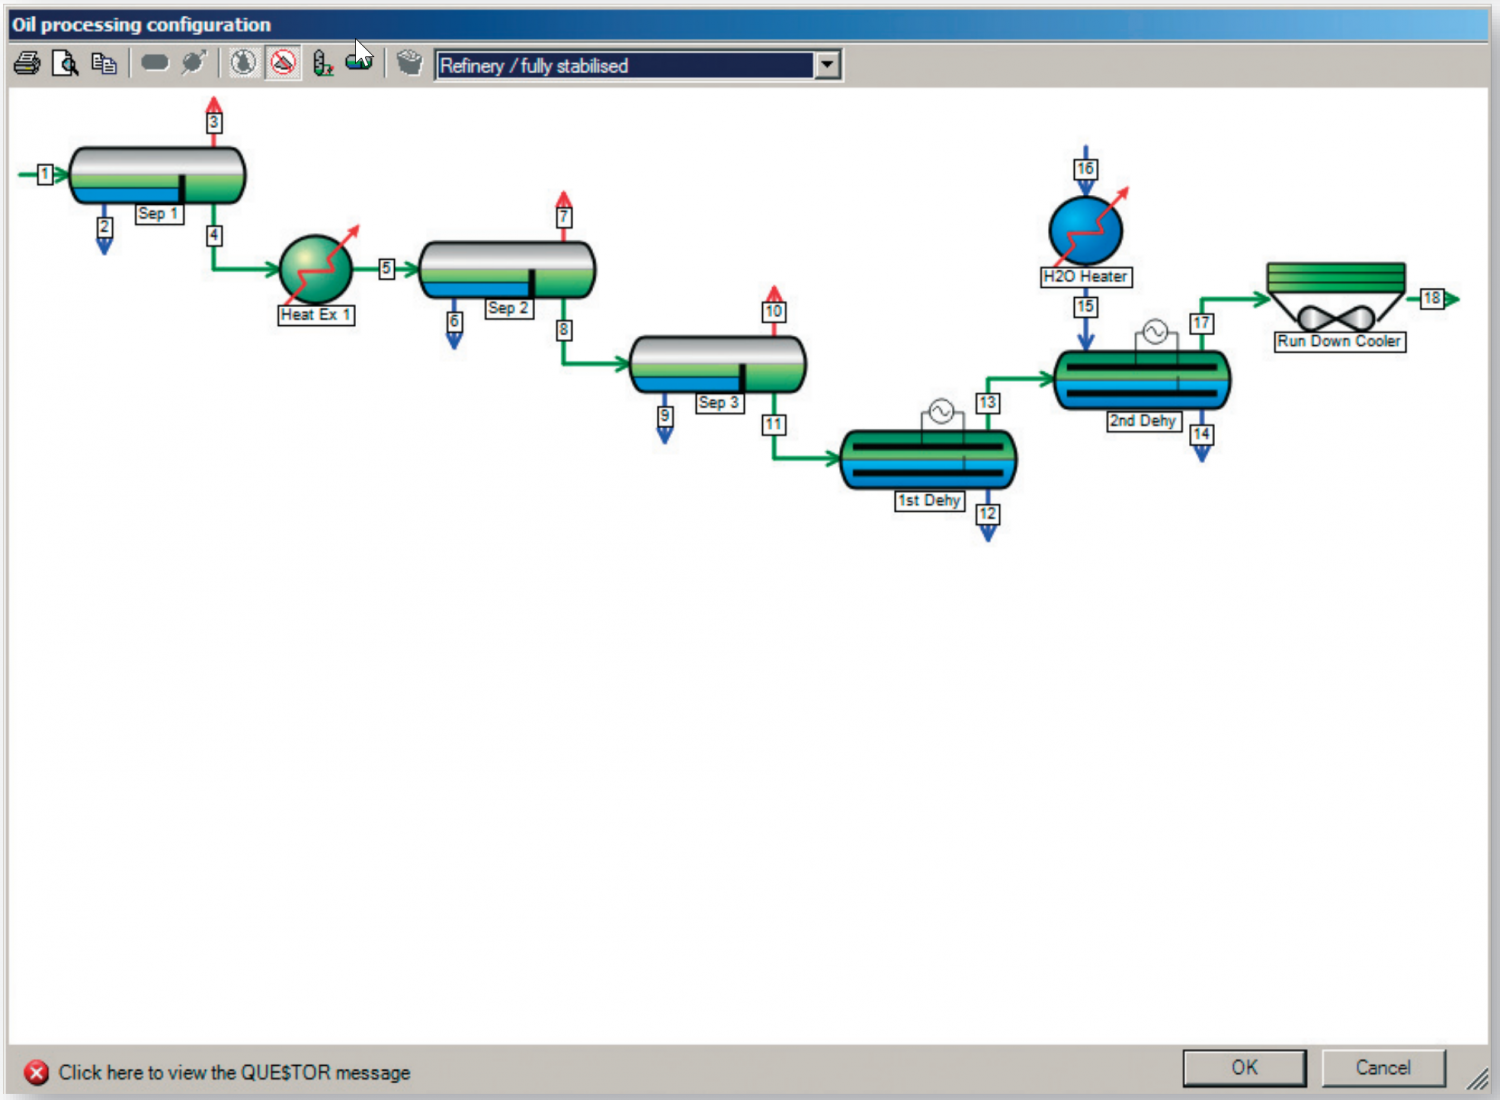
Task: Select the Sep 1 separator vessel
Action: 157,176
